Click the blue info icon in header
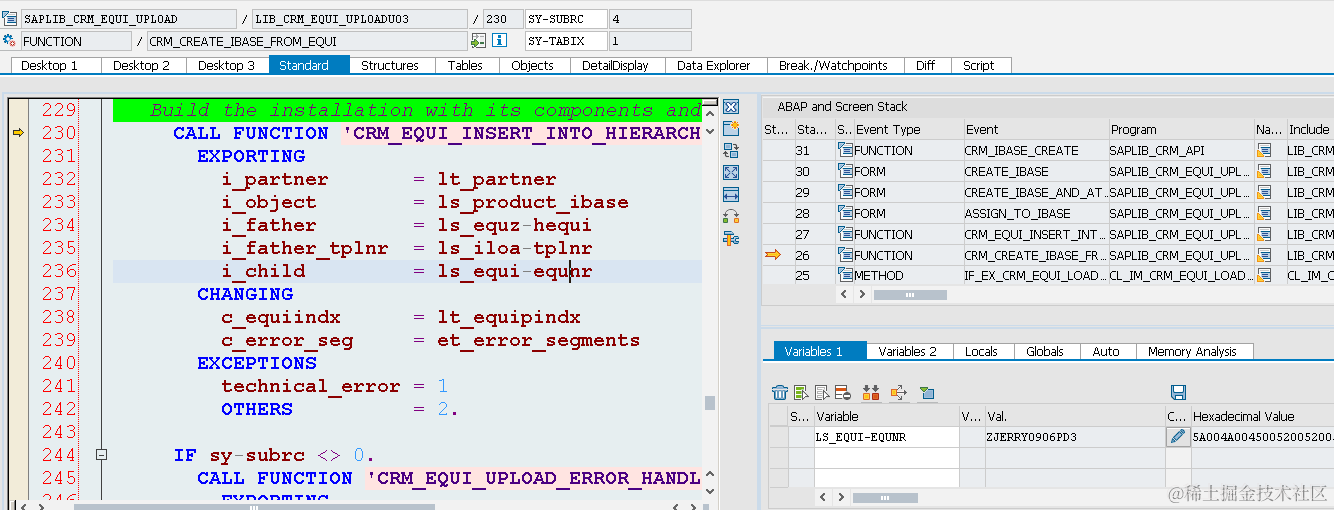This screenshot has width=1334, height=510. click(x=500, y=41)
